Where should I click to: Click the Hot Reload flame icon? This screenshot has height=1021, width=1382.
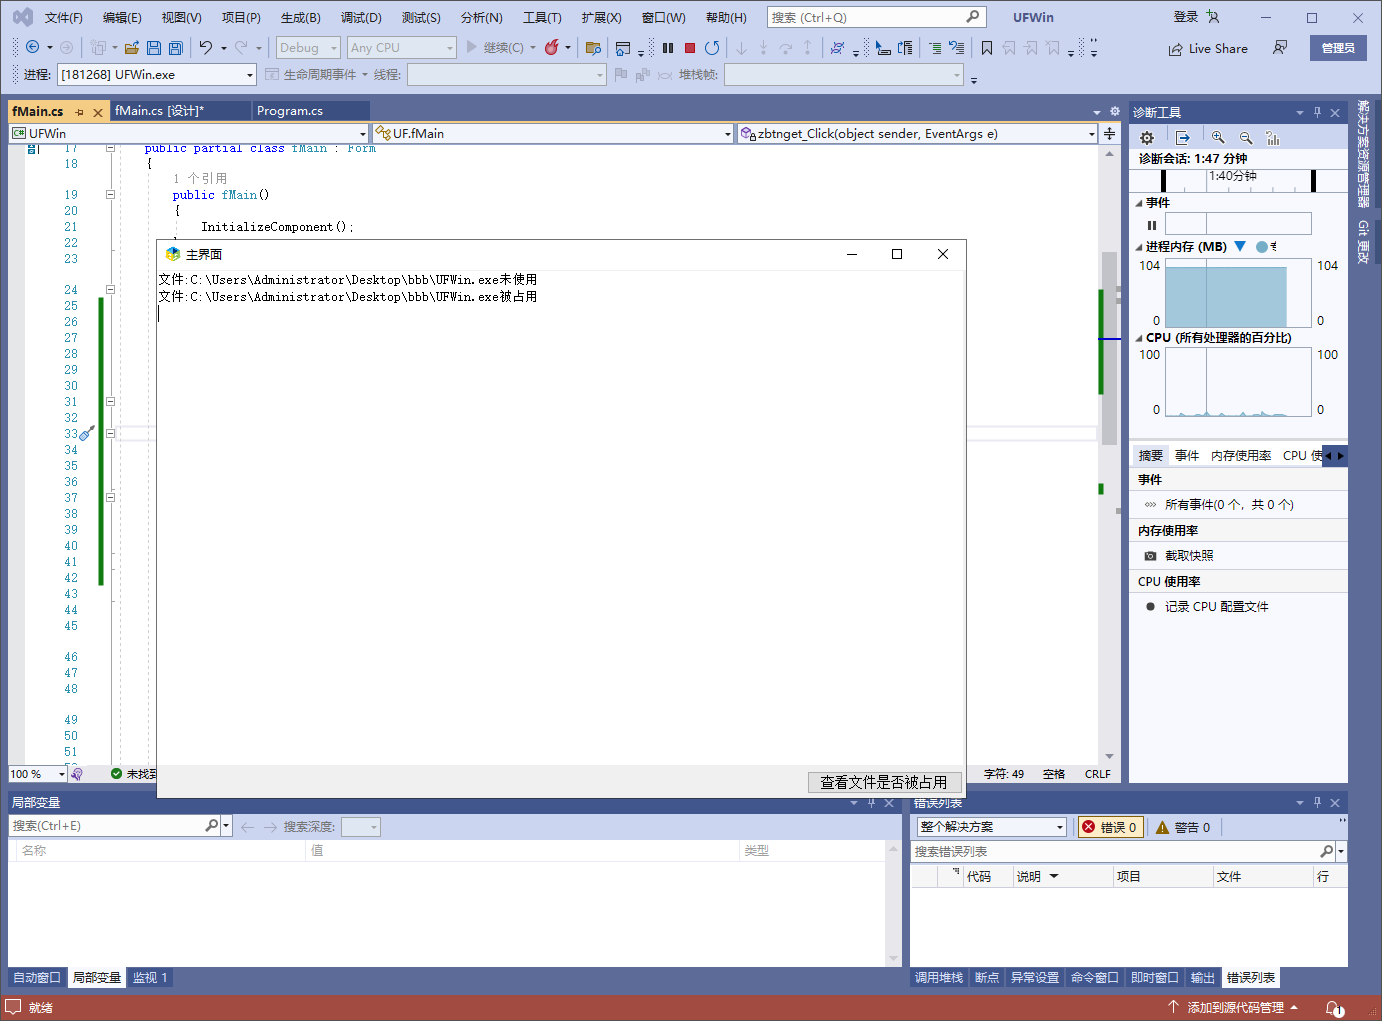pos(551,47)
